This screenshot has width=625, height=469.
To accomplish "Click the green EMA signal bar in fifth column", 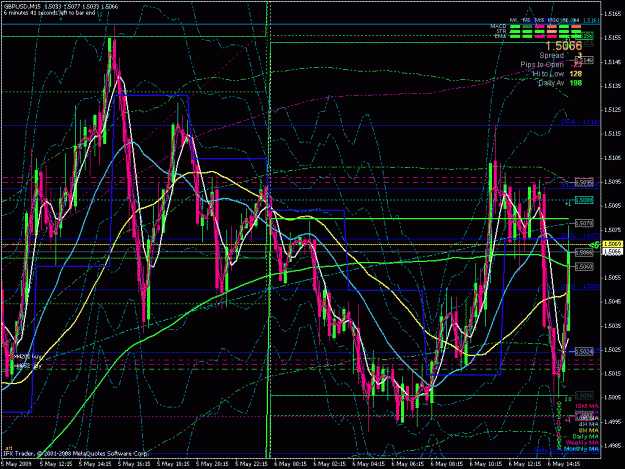I will (564, 36).
